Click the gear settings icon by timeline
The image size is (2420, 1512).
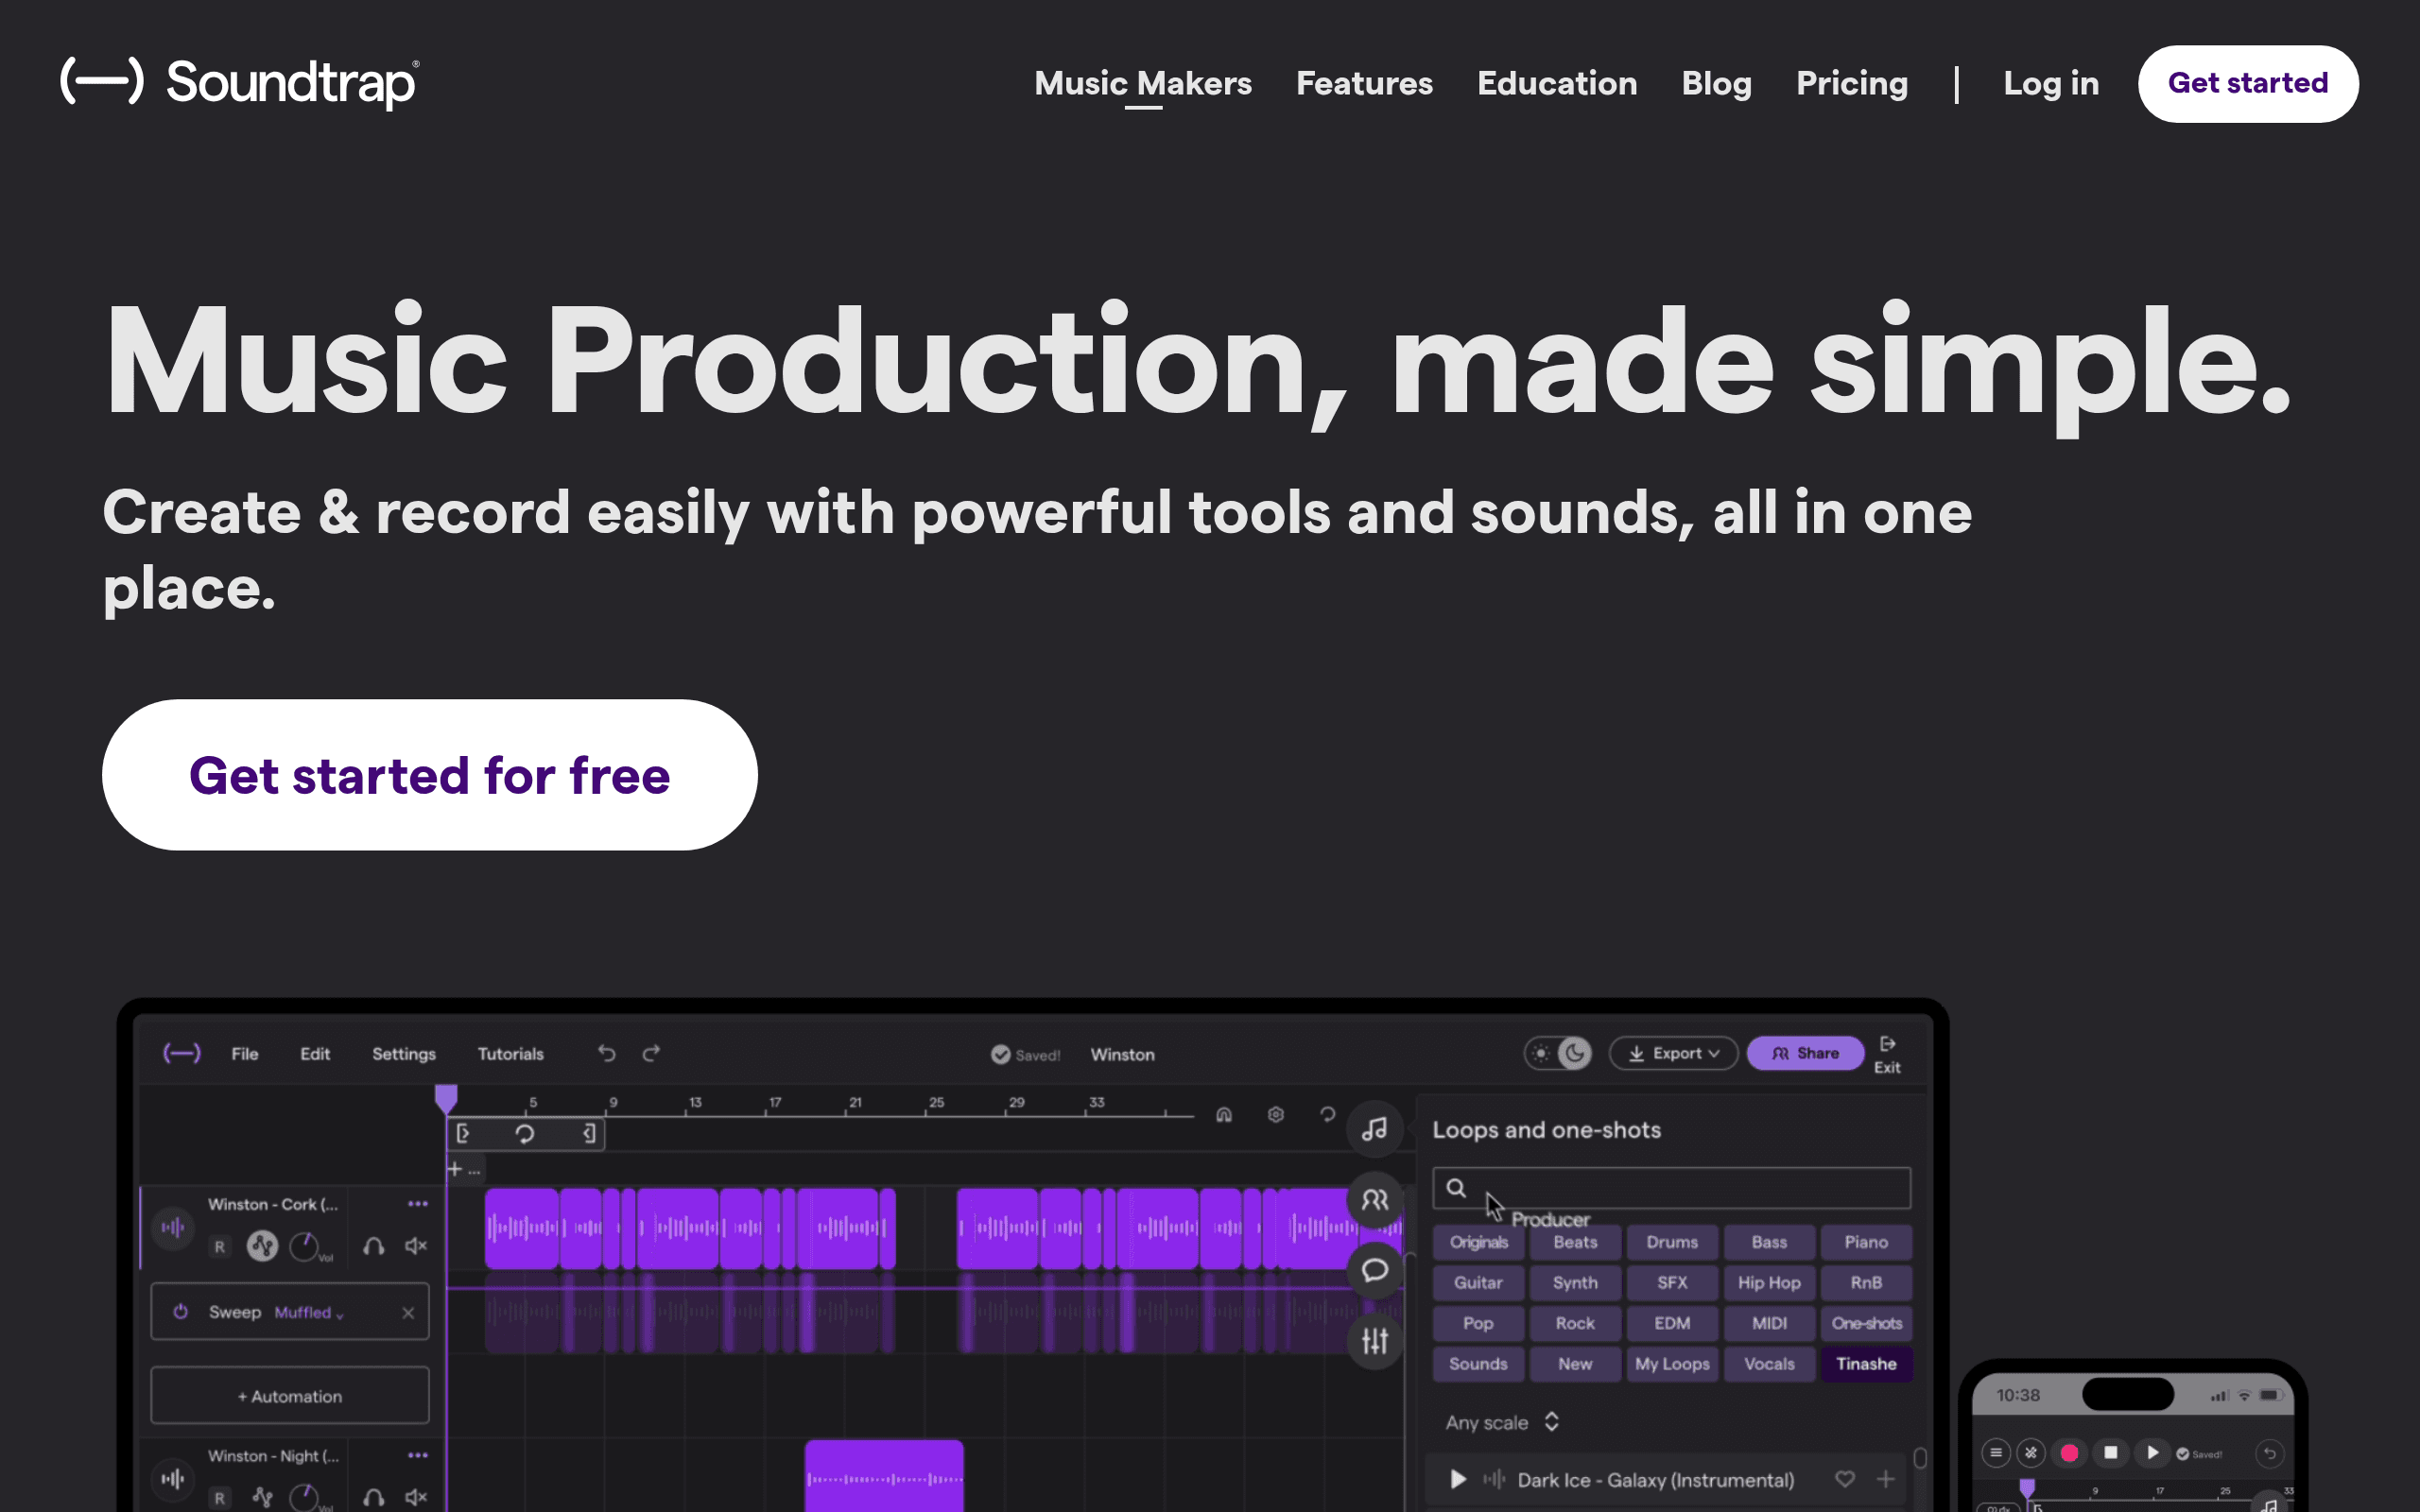[x=1276, y=1114]
